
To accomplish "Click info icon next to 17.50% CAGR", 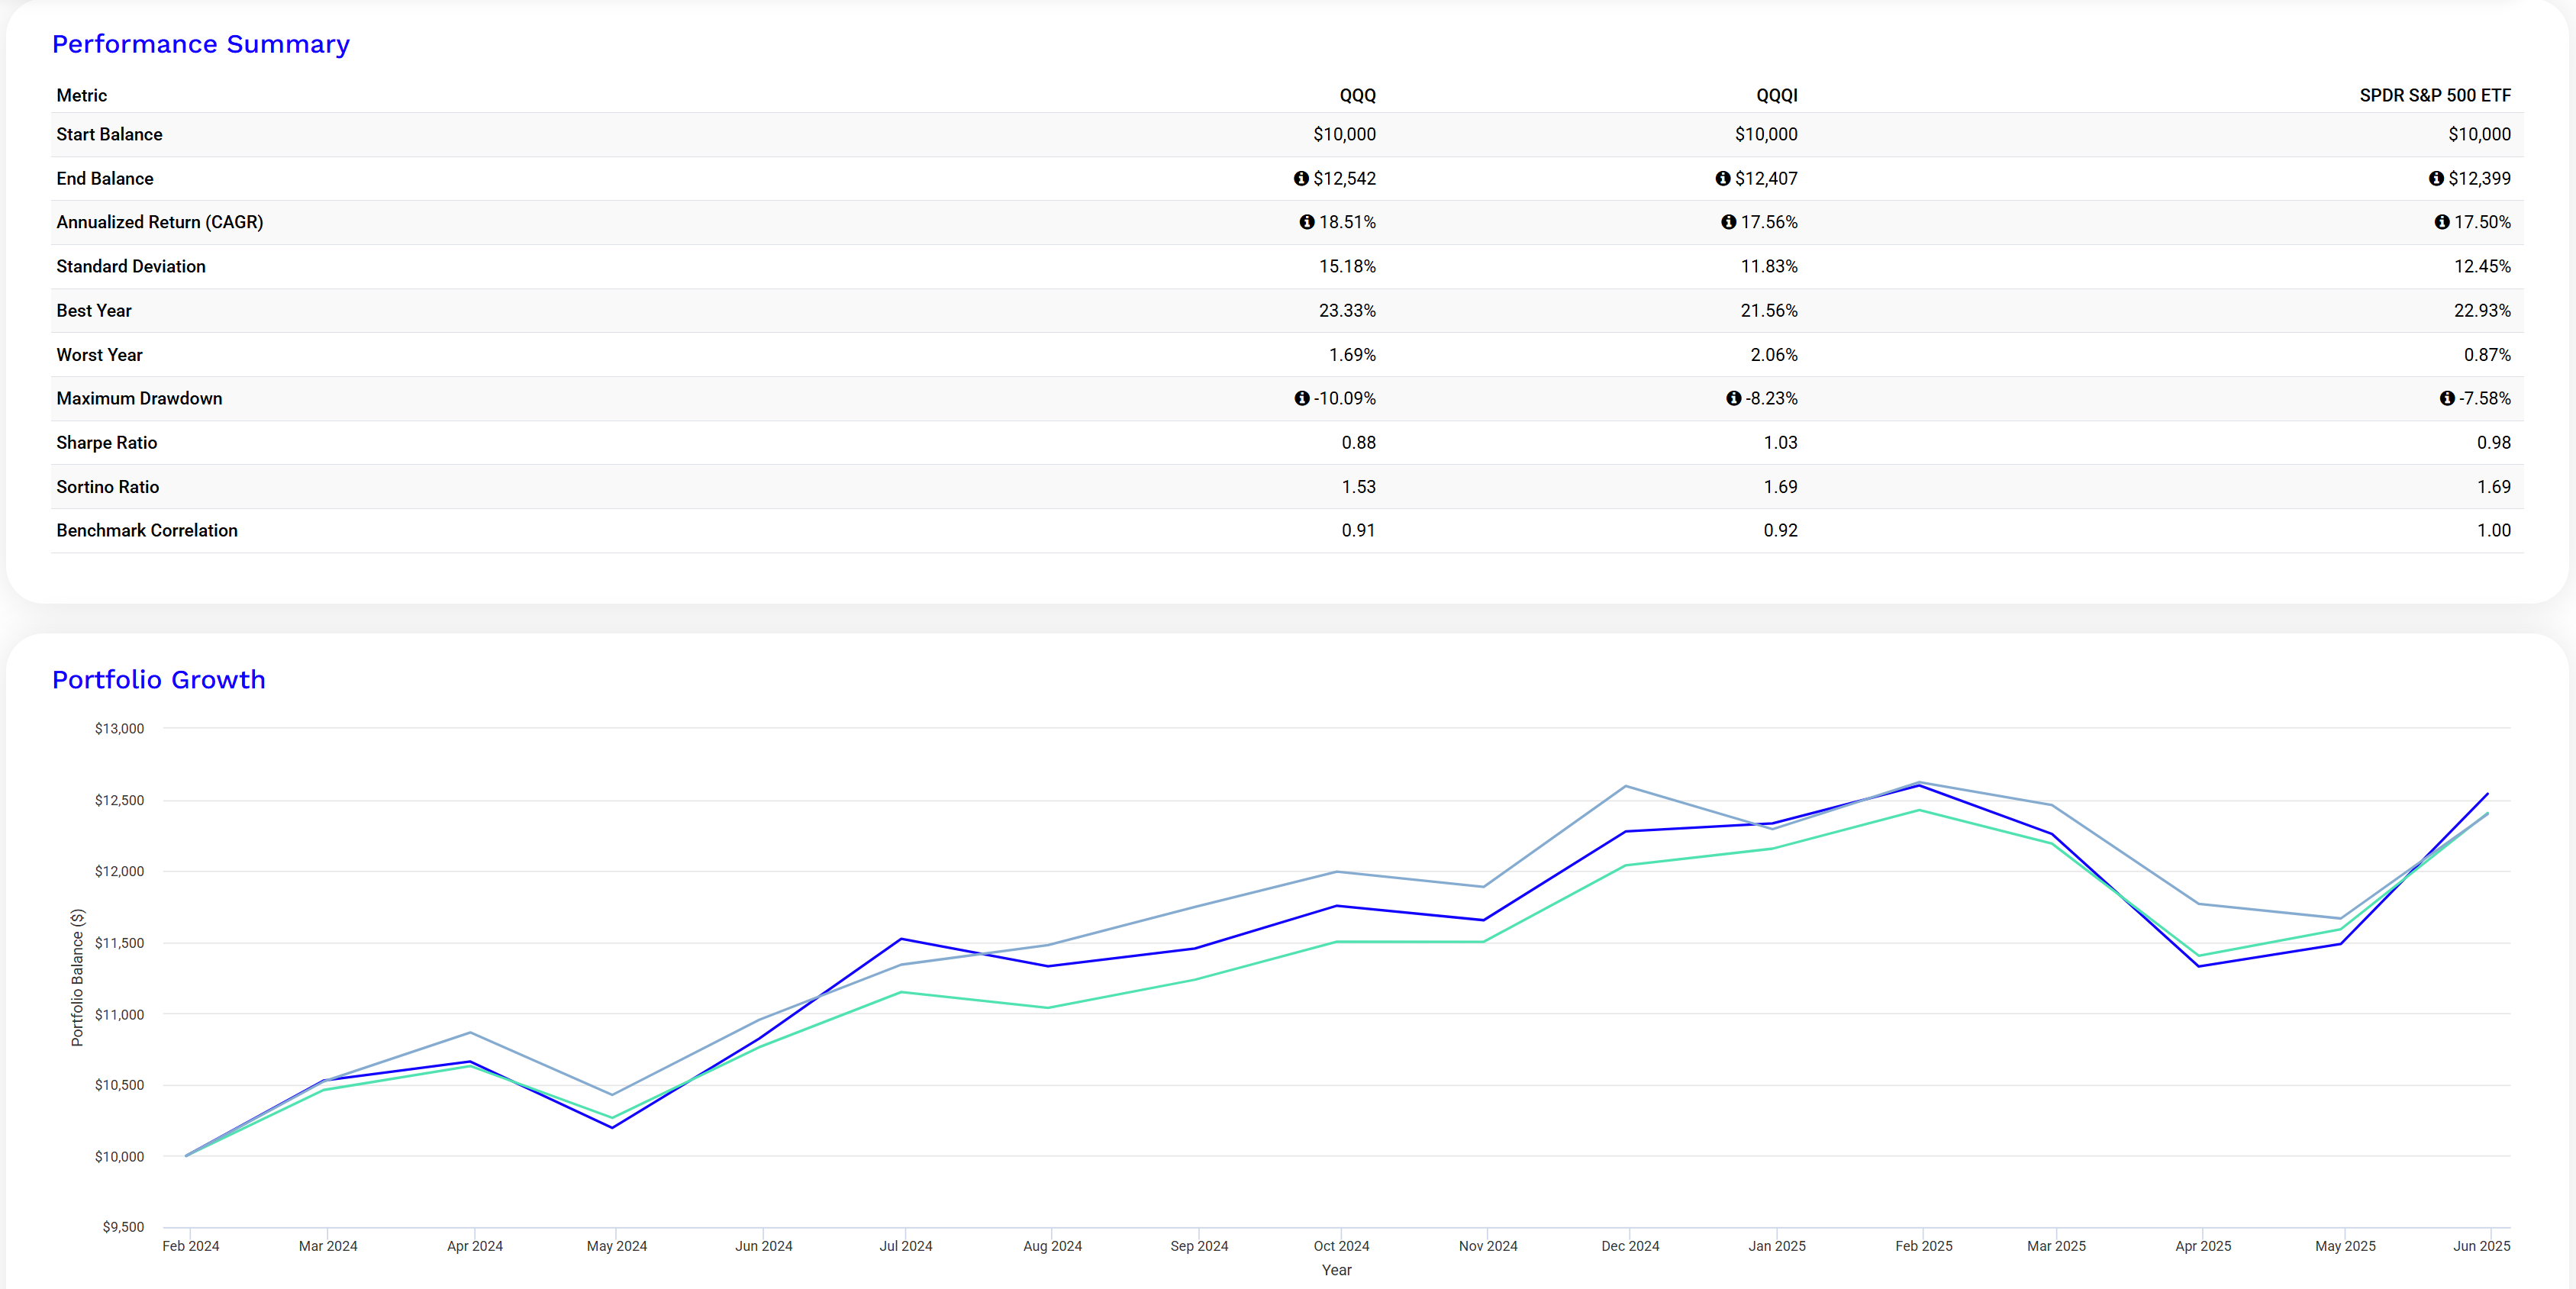I will [2442, 222].
